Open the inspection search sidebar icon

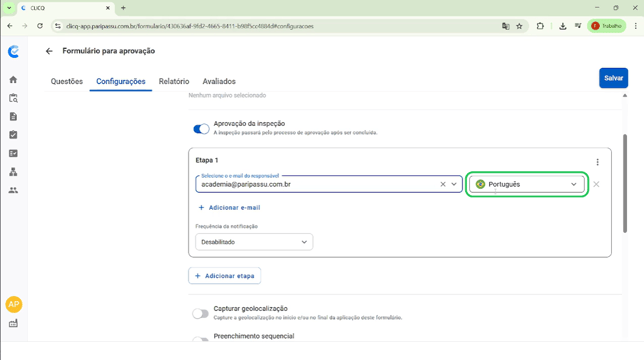click(13, 98)
